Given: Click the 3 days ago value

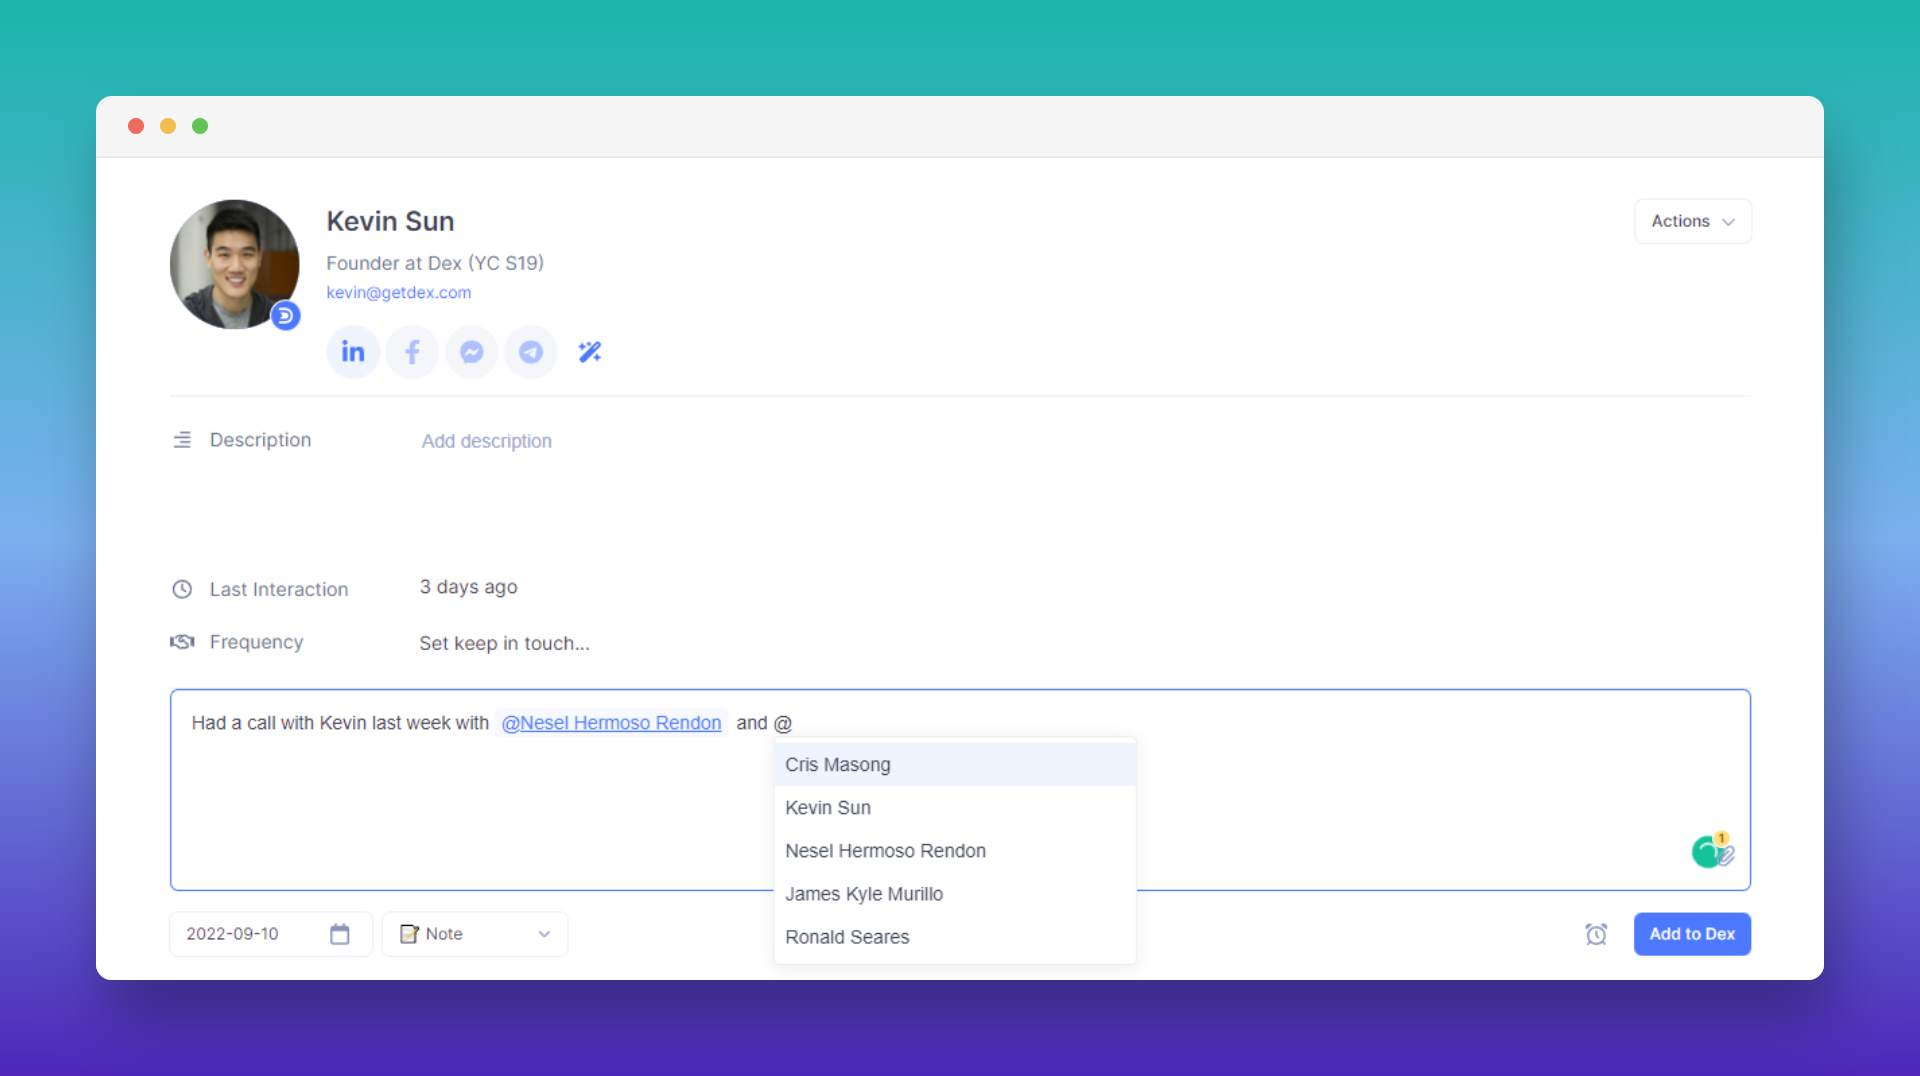Looking at the screenshot, I should click(x=468, y=587).
